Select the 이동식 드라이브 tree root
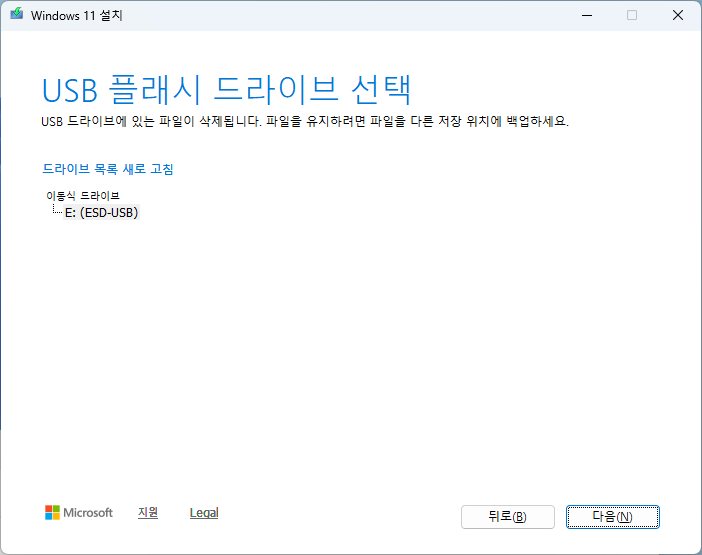 click(x=83, y=196)
